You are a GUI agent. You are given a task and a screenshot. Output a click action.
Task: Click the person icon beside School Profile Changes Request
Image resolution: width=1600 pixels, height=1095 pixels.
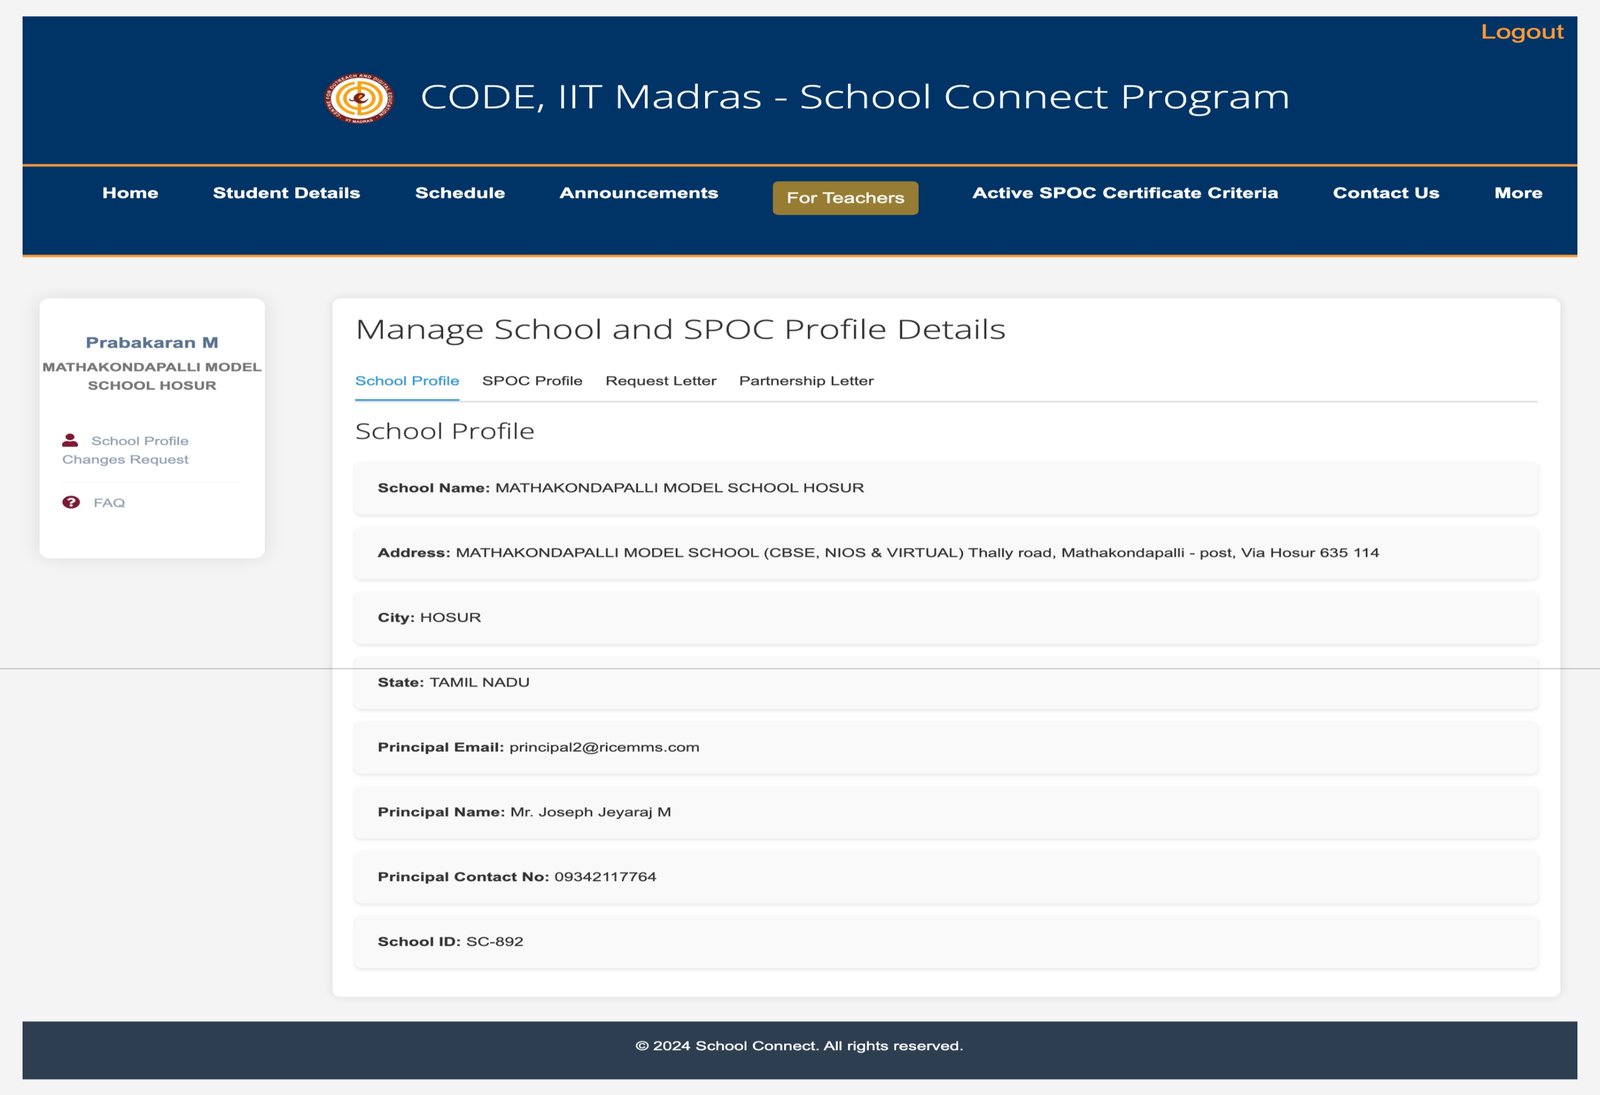pyautogui.click(x=70, y=440)
